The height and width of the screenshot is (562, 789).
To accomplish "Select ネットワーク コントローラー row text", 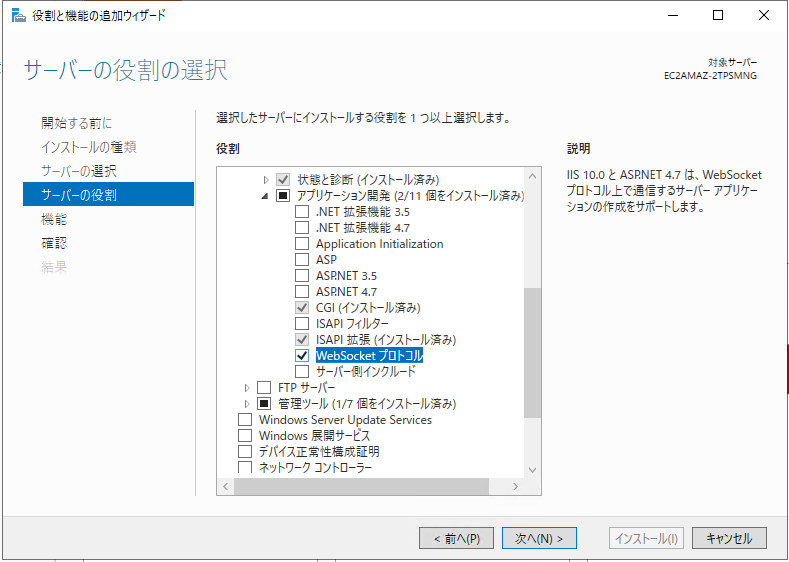I will [315, 467].
